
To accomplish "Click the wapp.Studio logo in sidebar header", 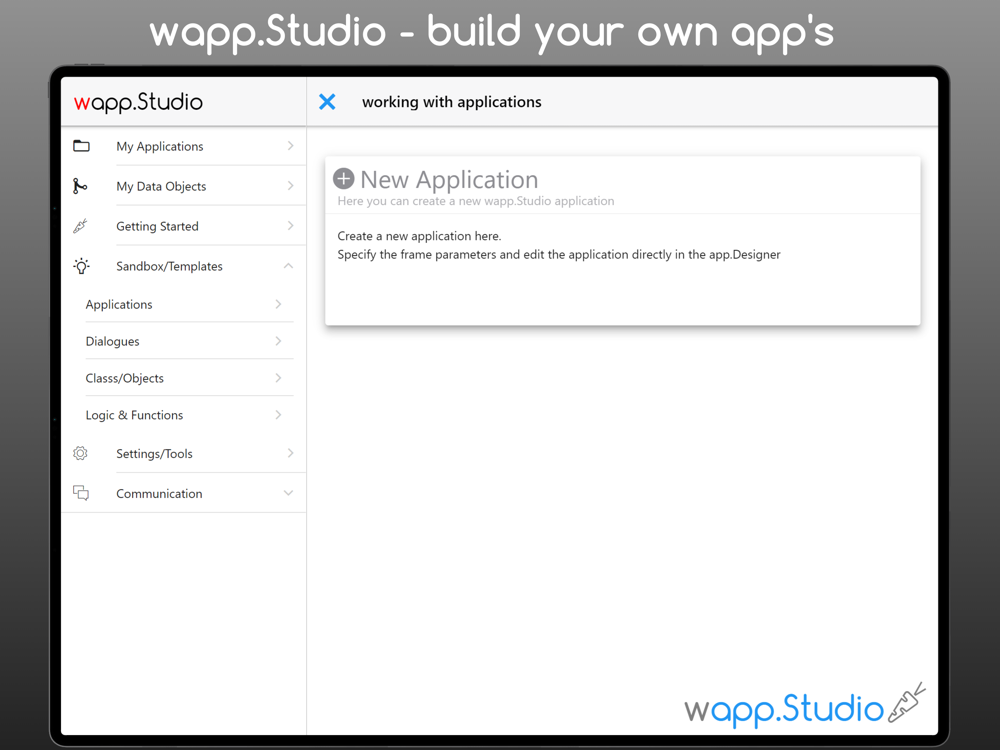I will (x=138, y=102).
